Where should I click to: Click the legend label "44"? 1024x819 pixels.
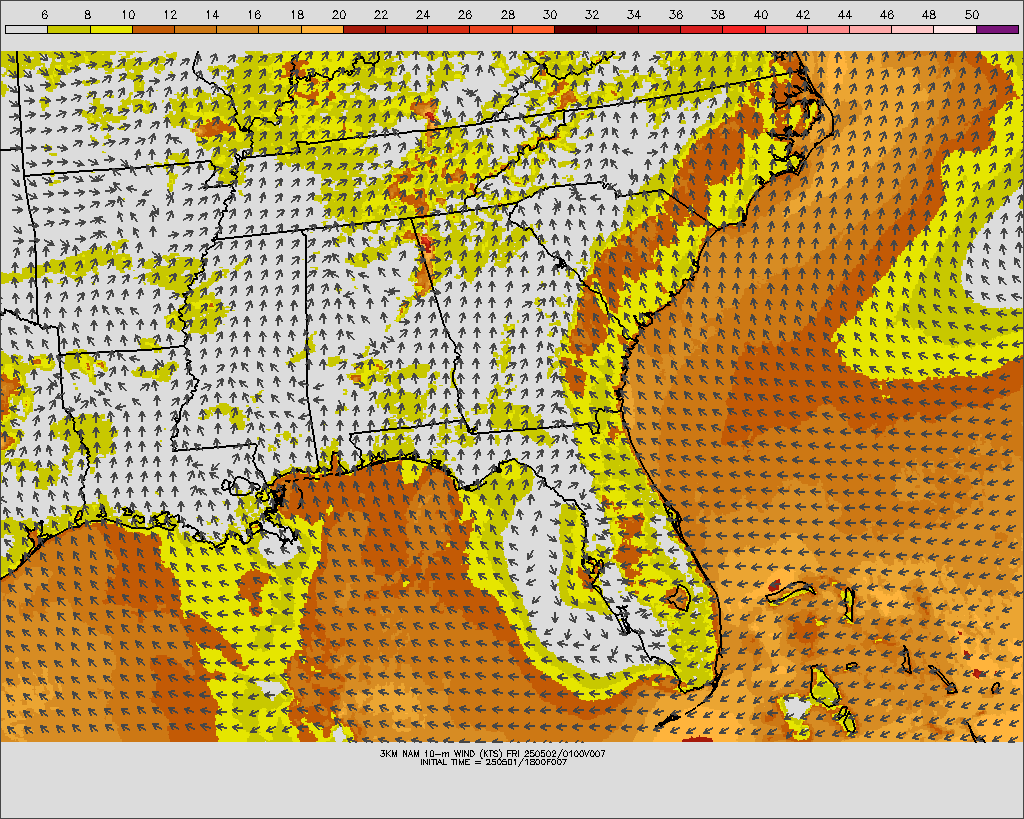(845, 14)
